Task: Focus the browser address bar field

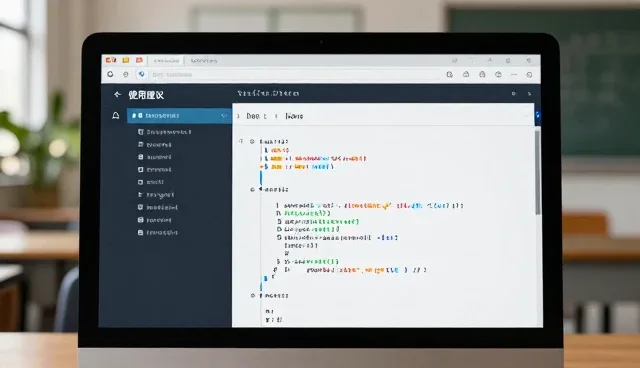Action: click(x=294, y=75)
